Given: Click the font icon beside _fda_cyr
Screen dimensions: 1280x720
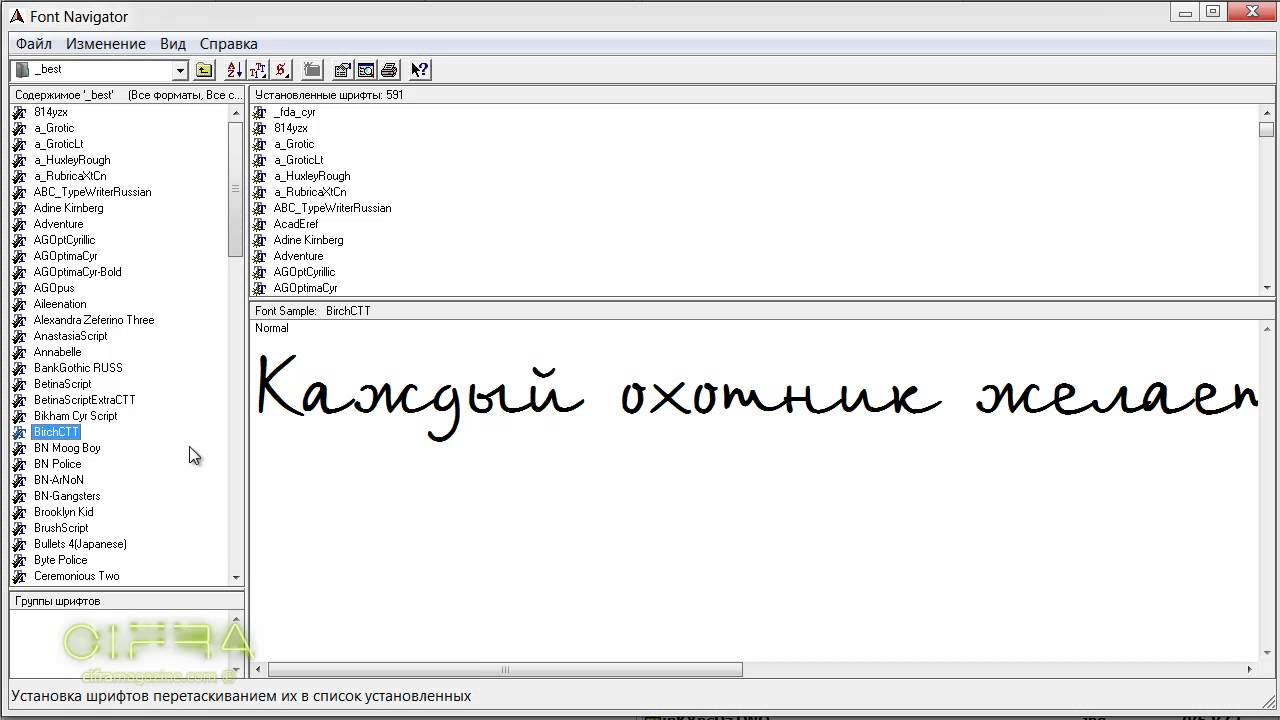Looking at the screenshot, I should (259, 112).
